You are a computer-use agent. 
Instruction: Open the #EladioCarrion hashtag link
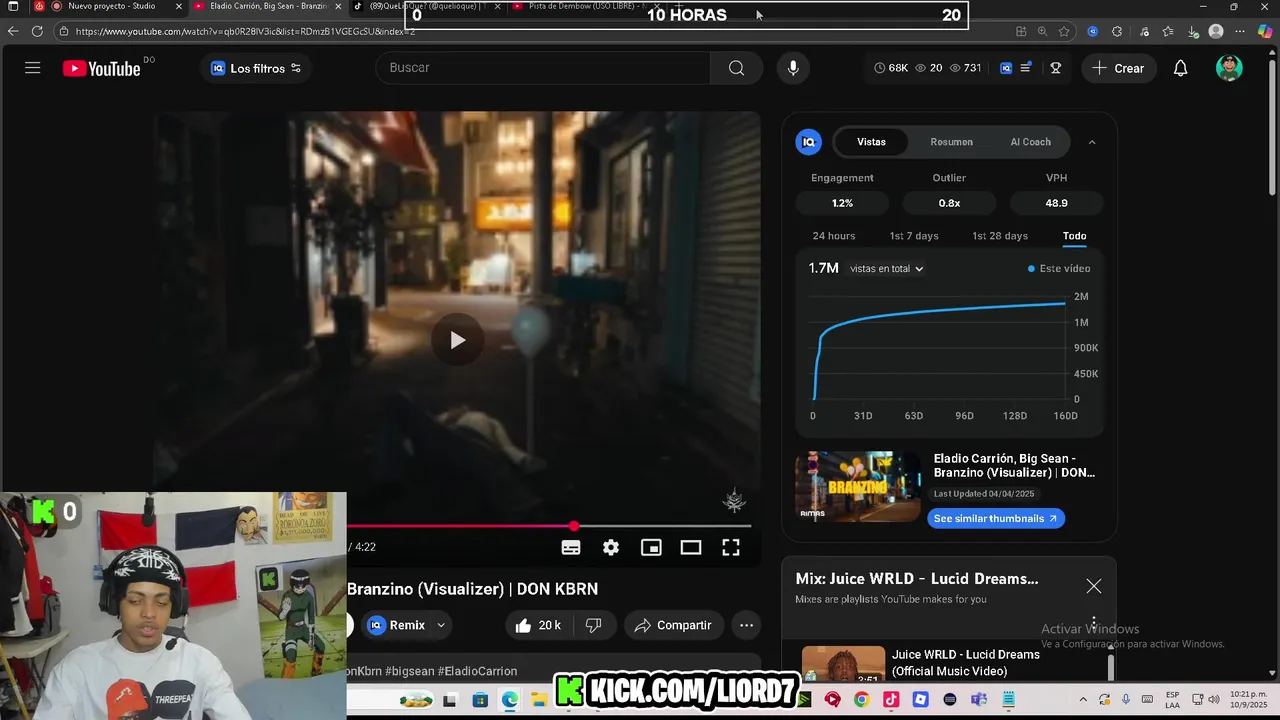[477, 671]
